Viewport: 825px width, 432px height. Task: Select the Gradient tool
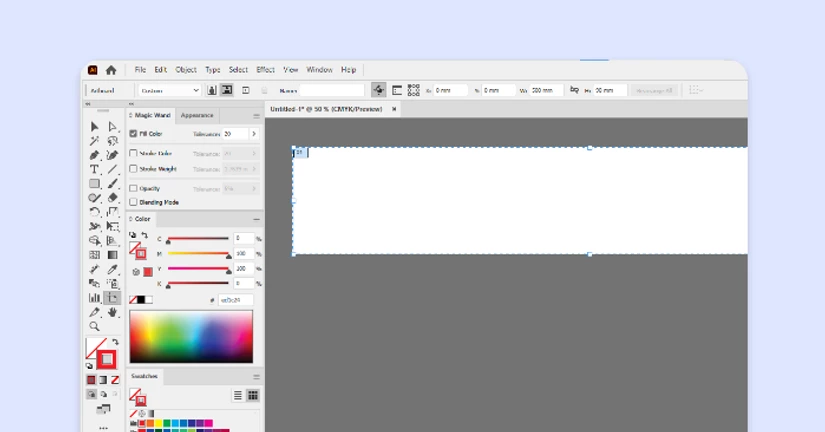(x=112, y=255)
